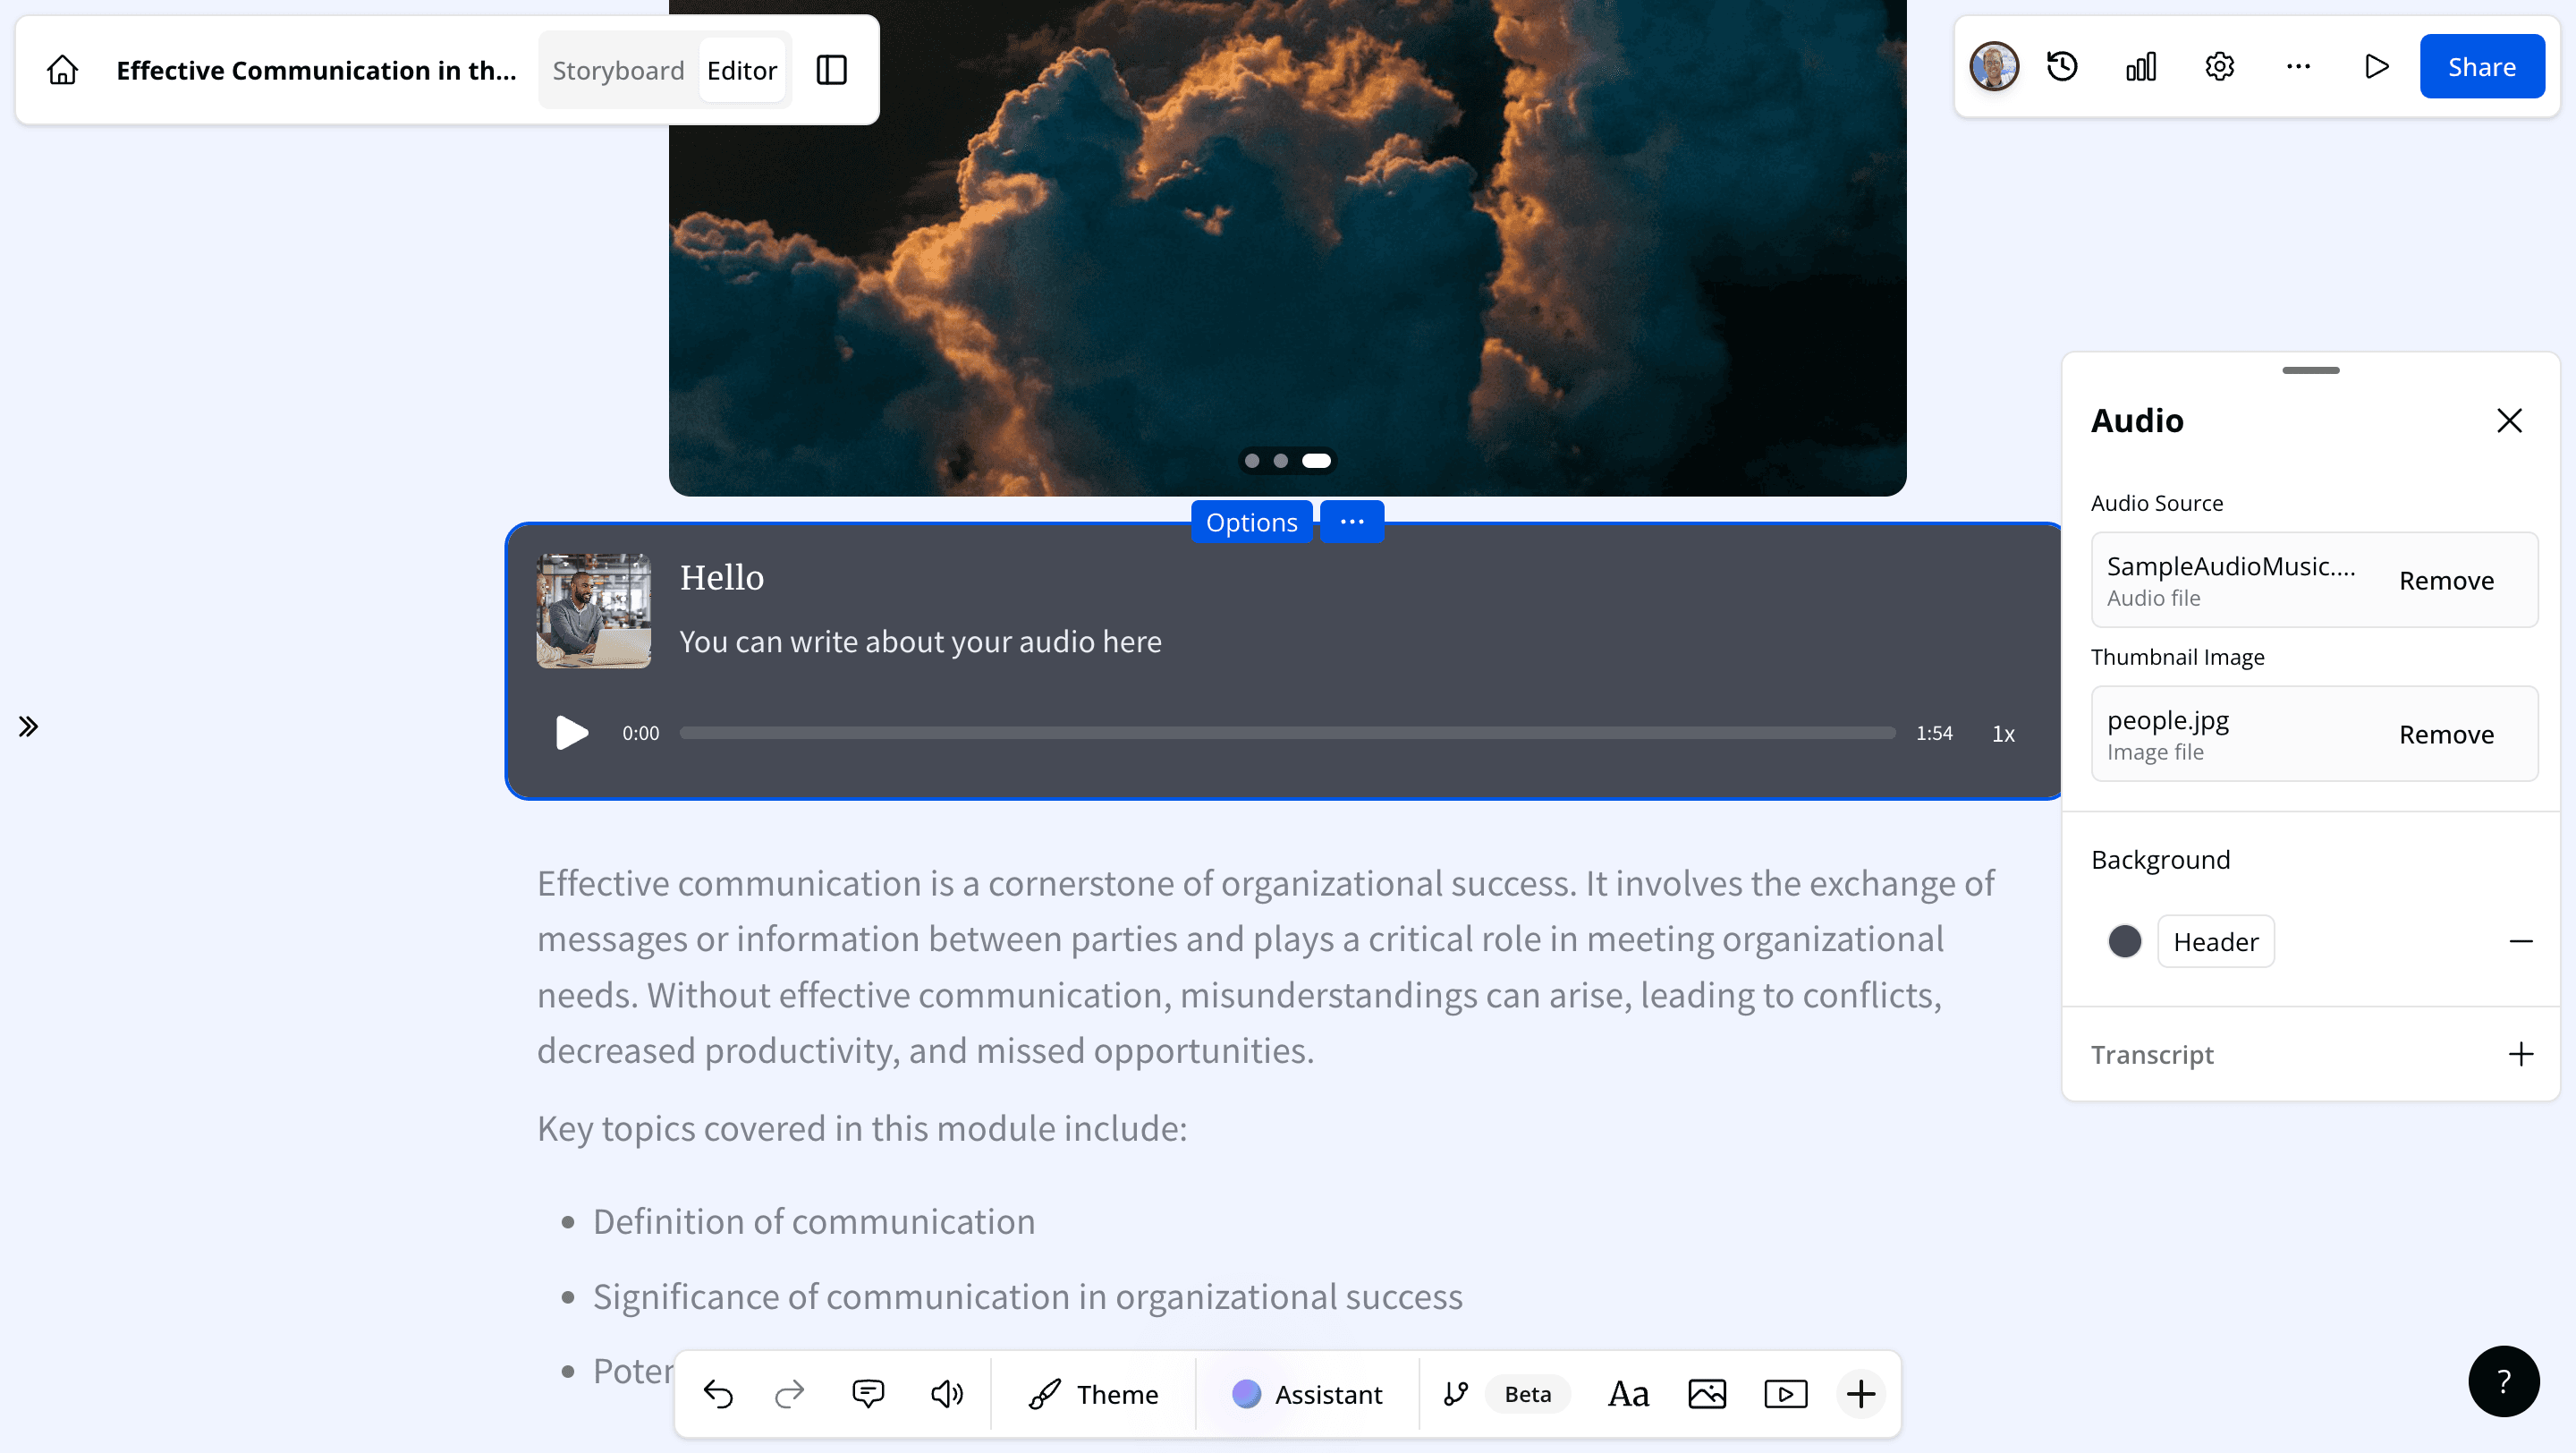The width and height of the screenshot is (2576, 1453).
Task: Play the audio clip
Action: click(571, 733)
